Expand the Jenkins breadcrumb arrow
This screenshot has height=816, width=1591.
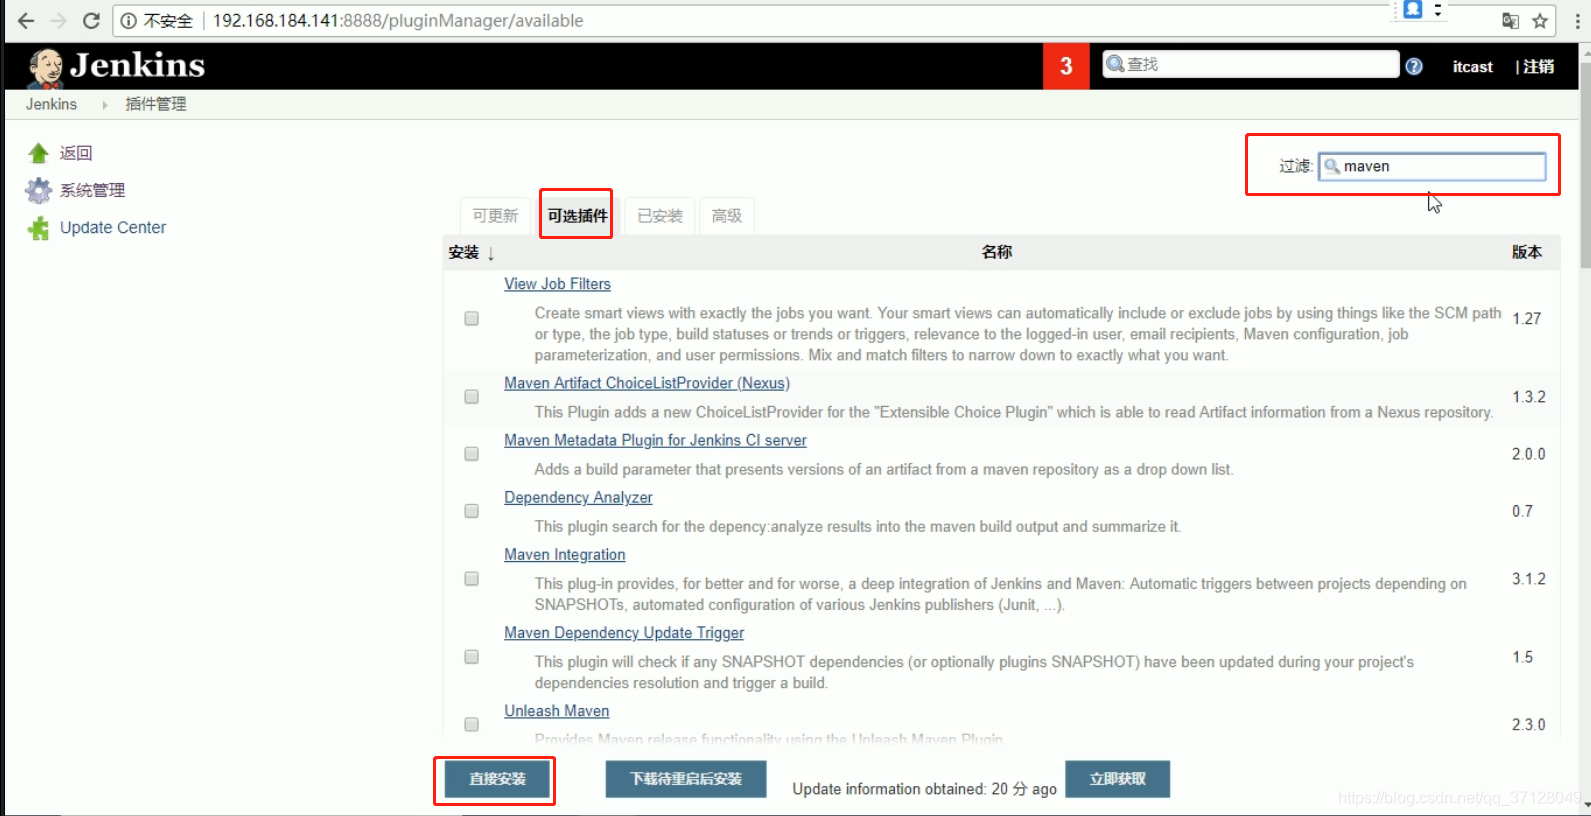104,105
